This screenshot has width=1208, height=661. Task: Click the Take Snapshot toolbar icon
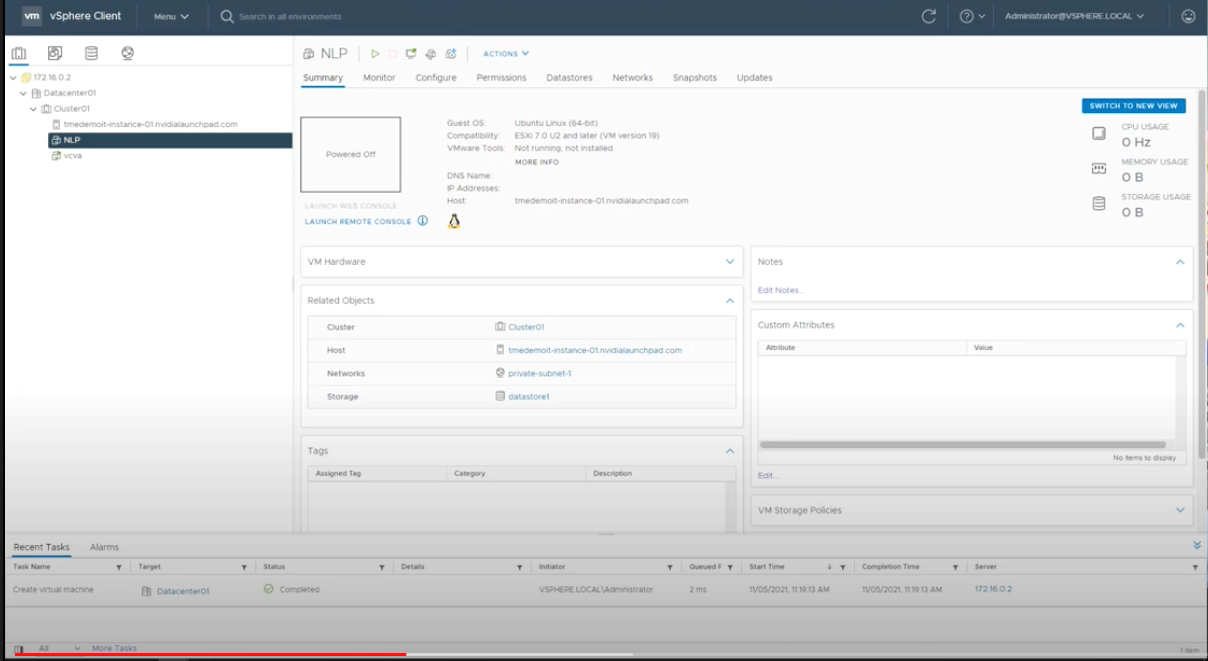tap(451, 54)
